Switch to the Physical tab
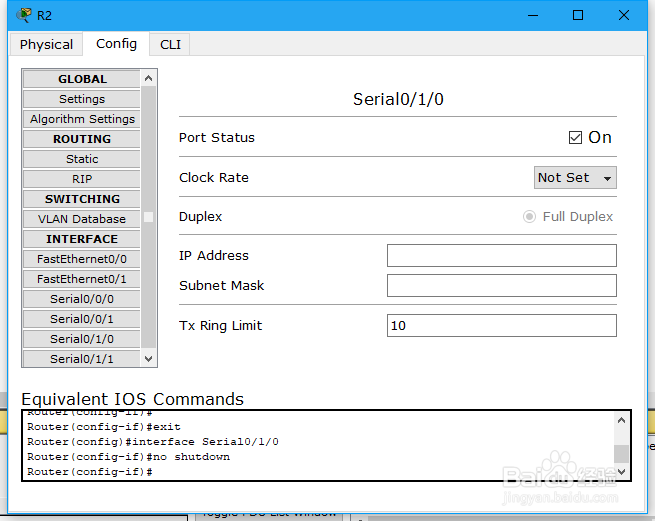Viewport: 655px width, 521px height. tap(46, 44)
